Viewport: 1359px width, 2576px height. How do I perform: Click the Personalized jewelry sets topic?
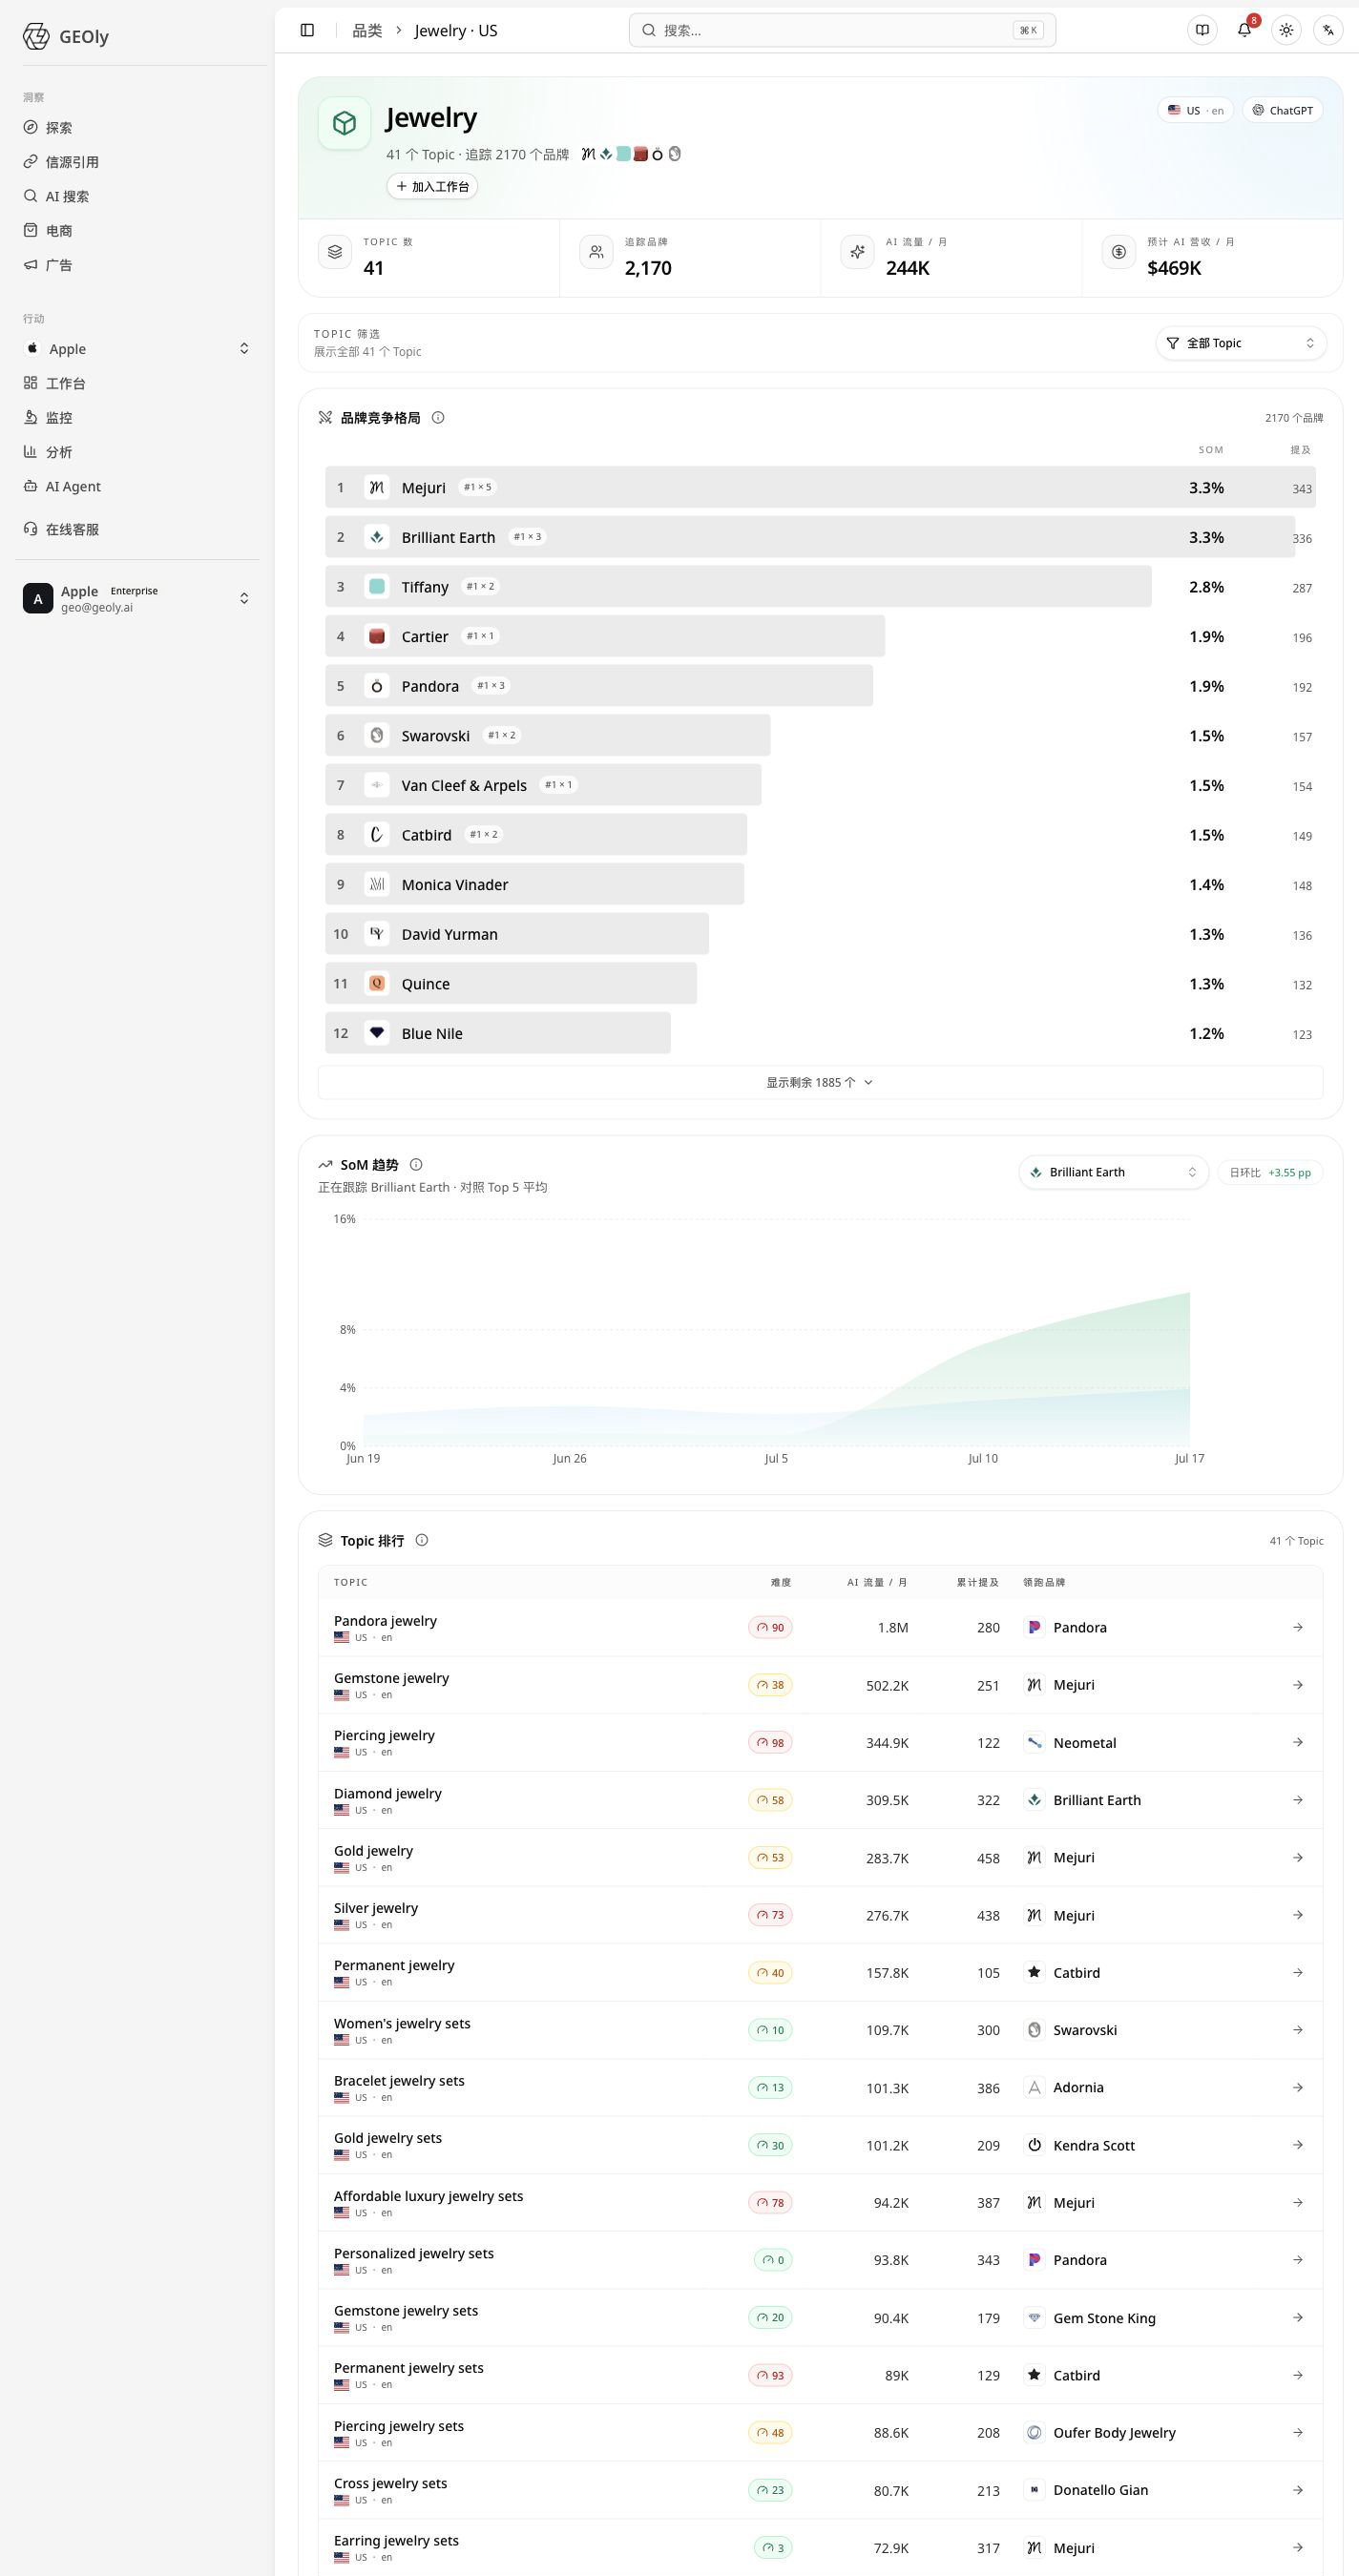pos(414,2253)
